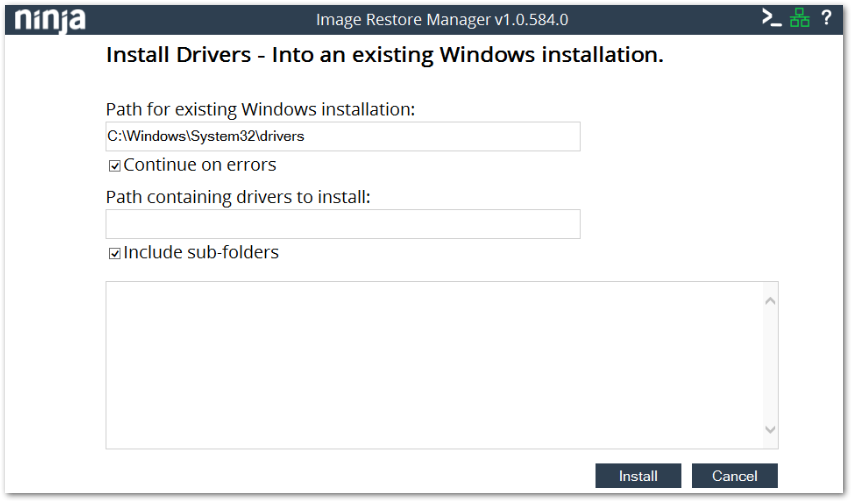Click the log scrollbar track

tap(770, 365)
